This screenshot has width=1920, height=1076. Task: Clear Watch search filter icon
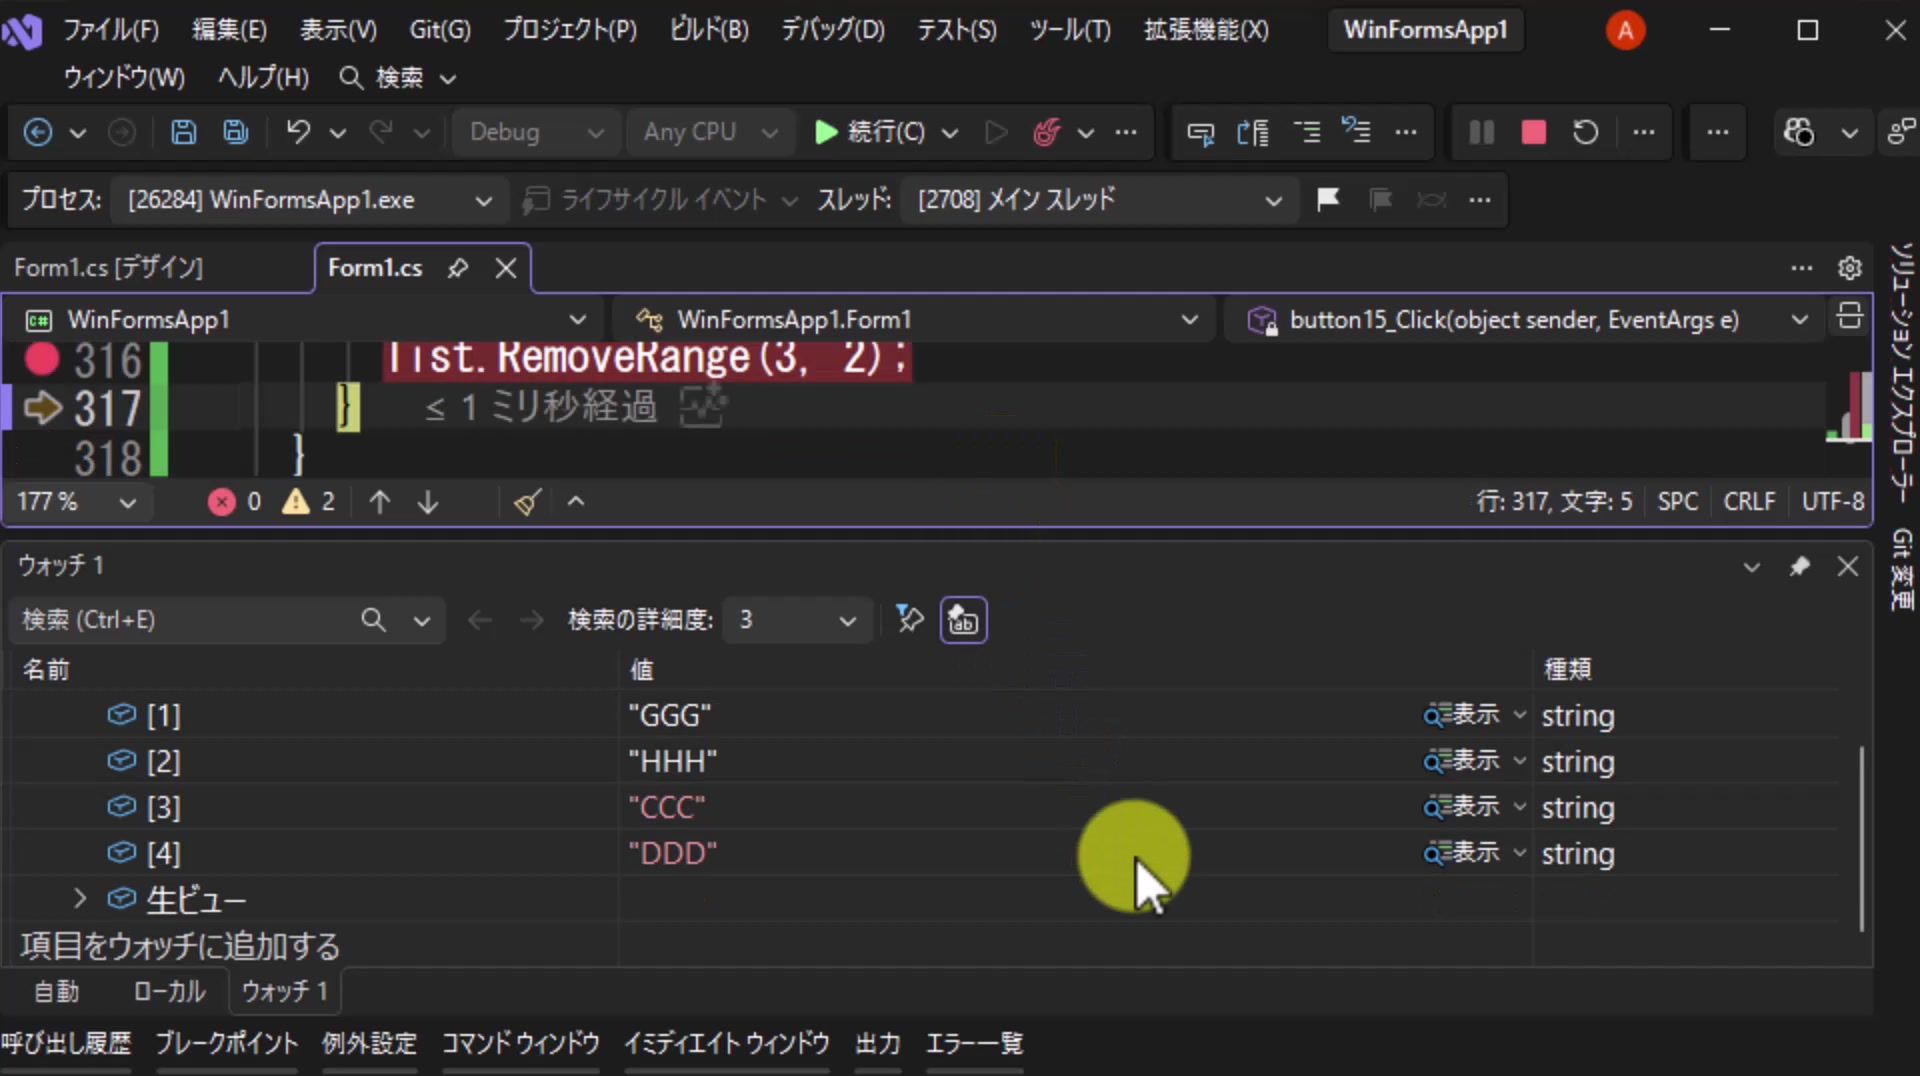click(x=909, y=620)
